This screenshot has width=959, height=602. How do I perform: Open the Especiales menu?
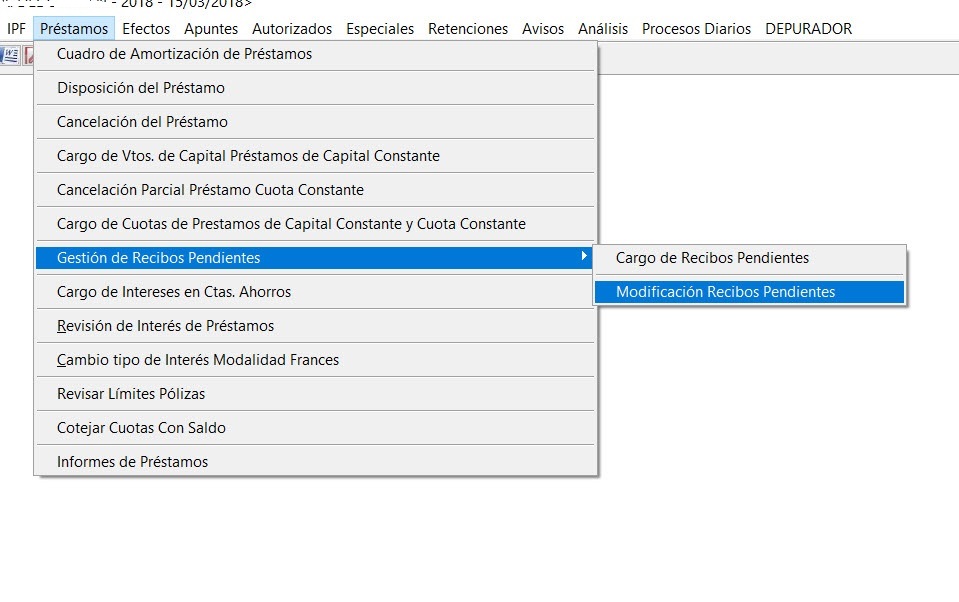pos(379,28)
